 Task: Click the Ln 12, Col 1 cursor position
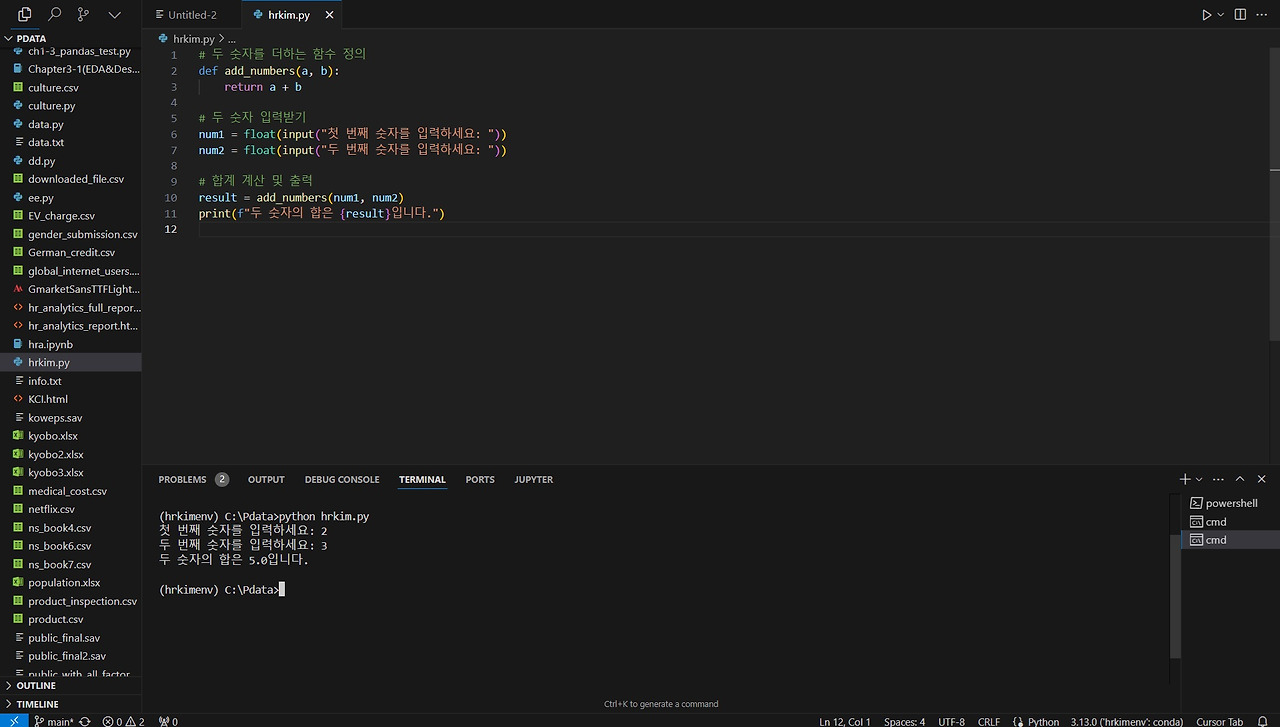[845, 721]
